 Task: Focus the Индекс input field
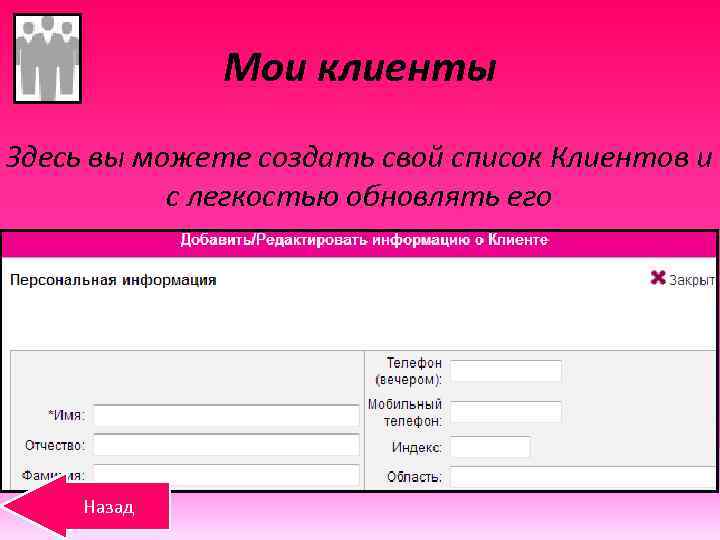click(x=490, y=447)
